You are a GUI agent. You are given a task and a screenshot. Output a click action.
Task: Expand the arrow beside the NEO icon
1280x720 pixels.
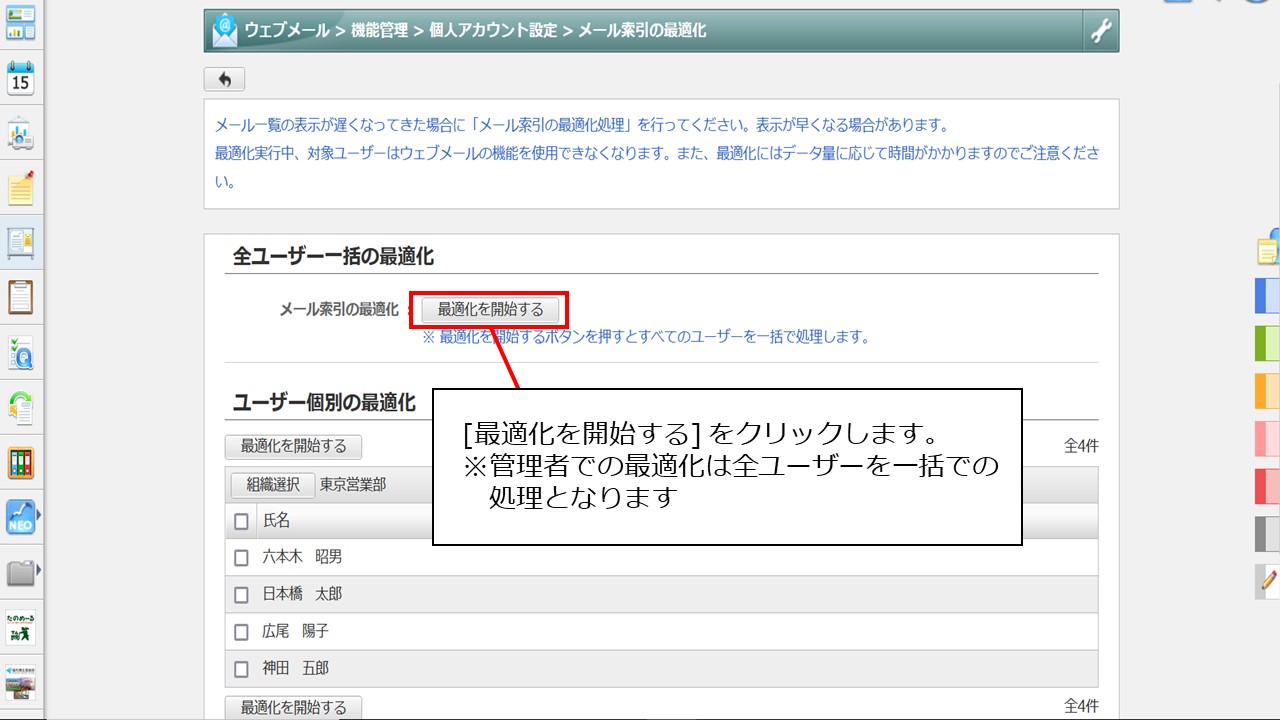point(39,516)
